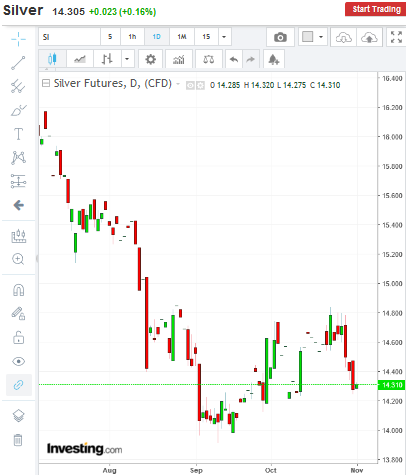Screen dimensions: 406x475
Task: Remove drawings with trash can icon
Action: [18, 440]
